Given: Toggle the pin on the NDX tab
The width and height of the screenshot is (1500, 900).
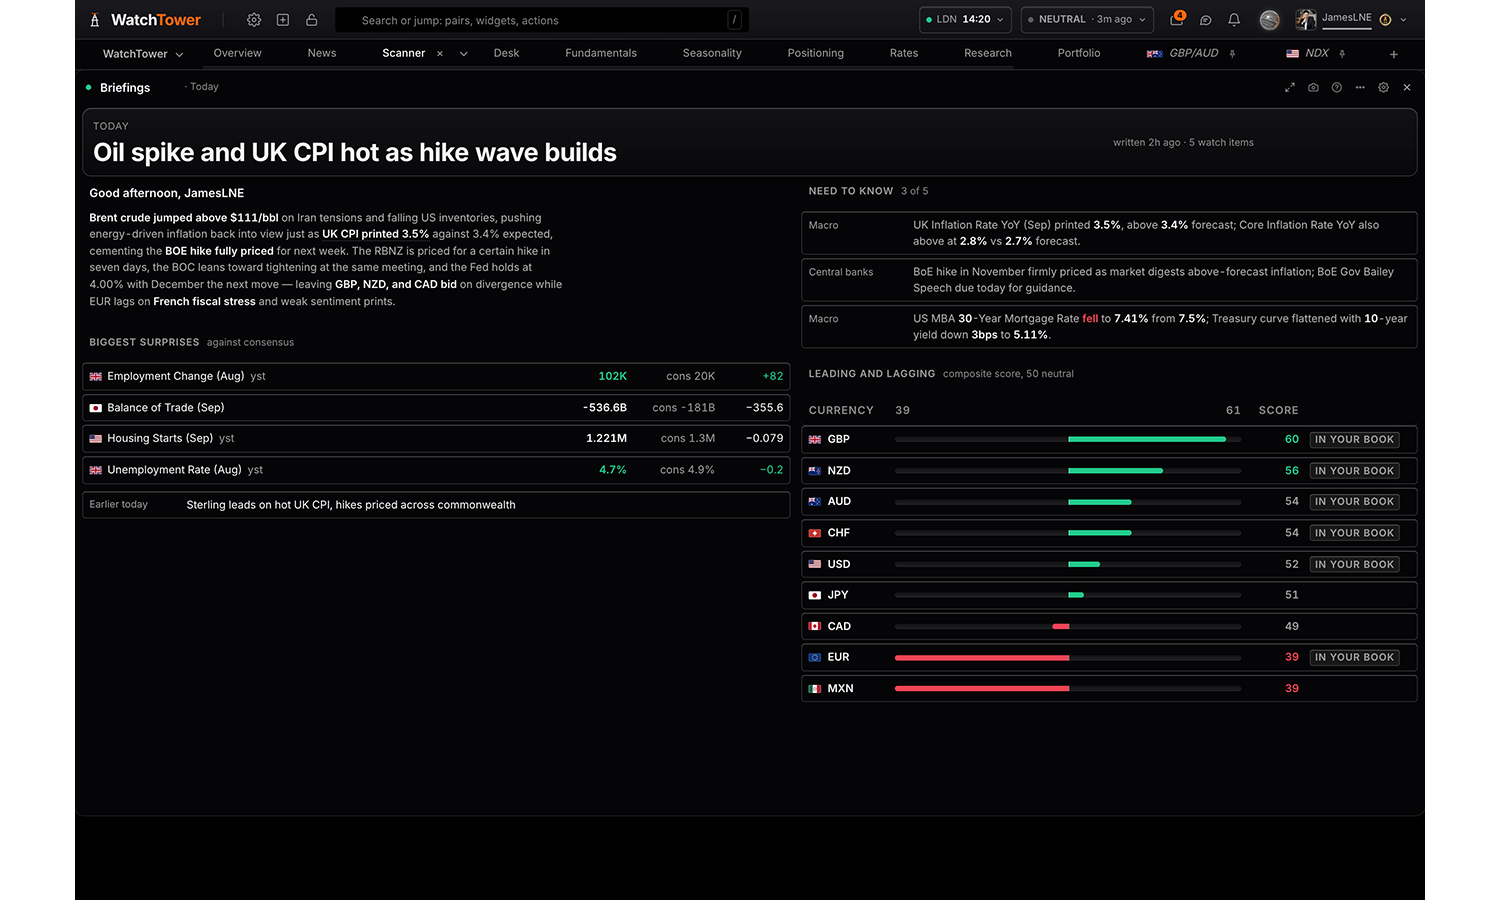Looking at the screenshot, I should tap(1342, 54).
